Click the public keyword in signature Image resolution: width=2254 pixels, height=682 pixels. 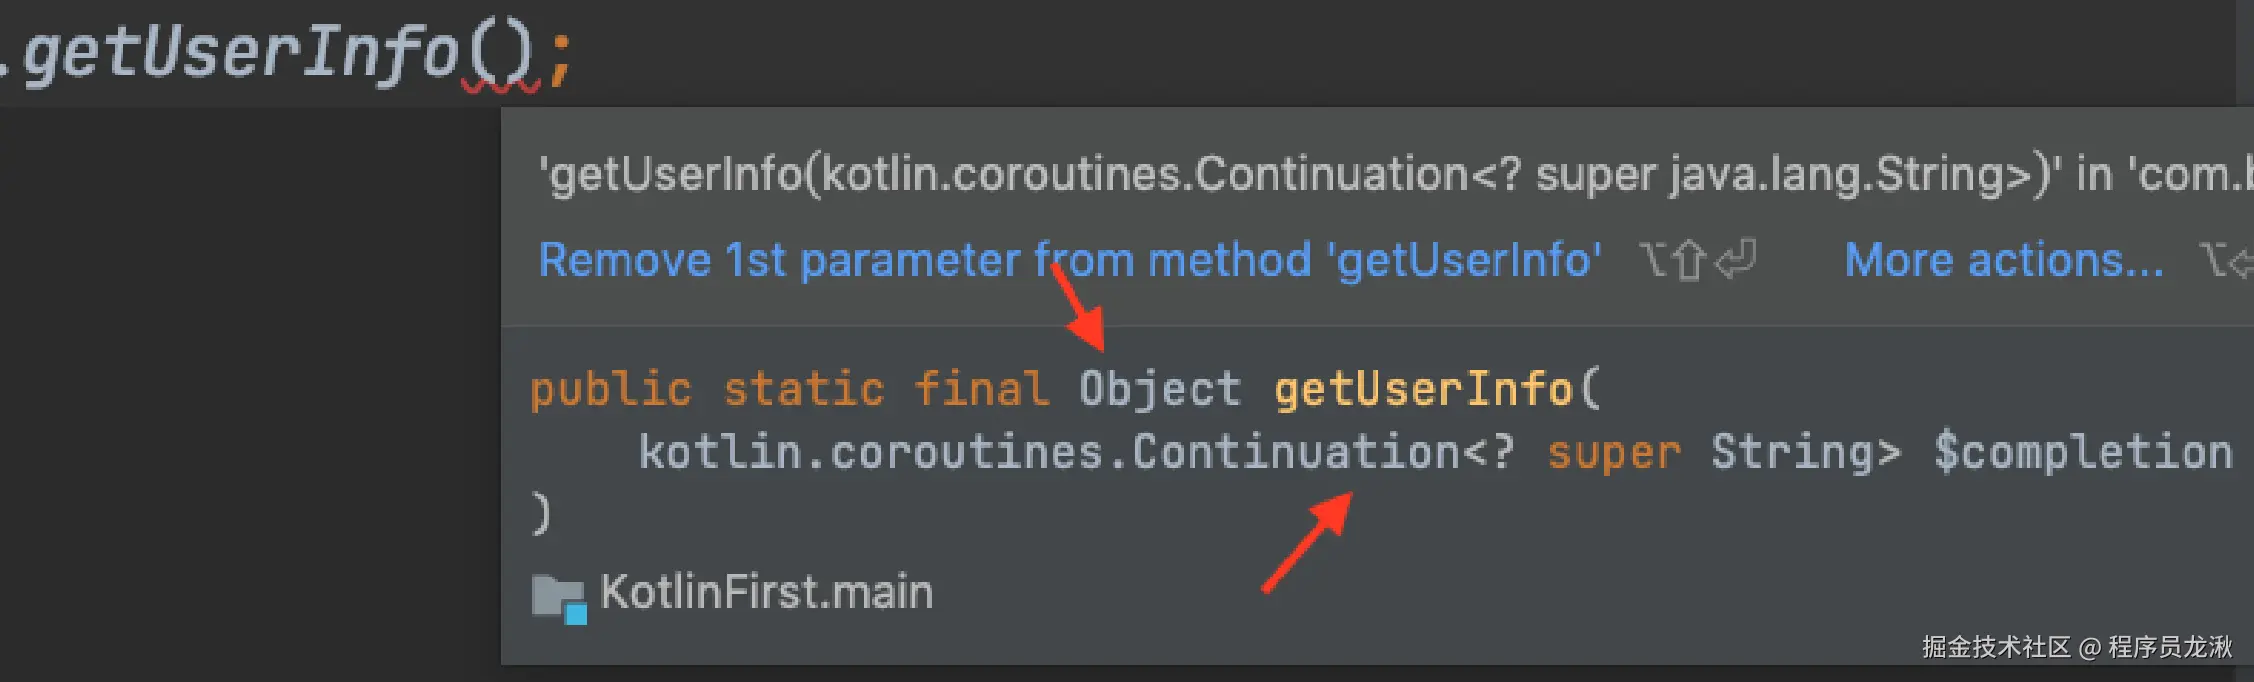[610, 389]
